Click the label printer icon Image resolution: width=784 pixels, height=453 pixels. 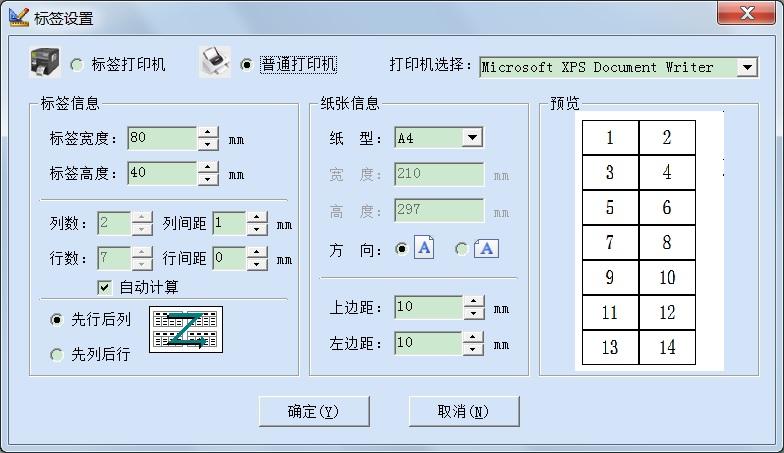[45, 64]
